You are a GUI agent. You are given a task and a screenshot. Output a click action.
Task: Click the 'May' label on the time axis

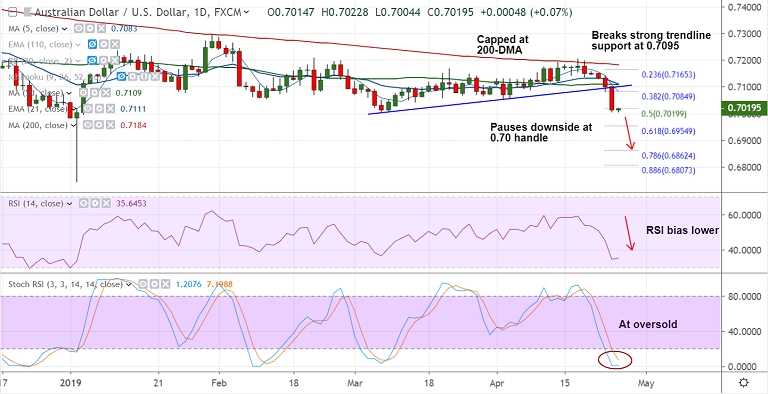646,382
